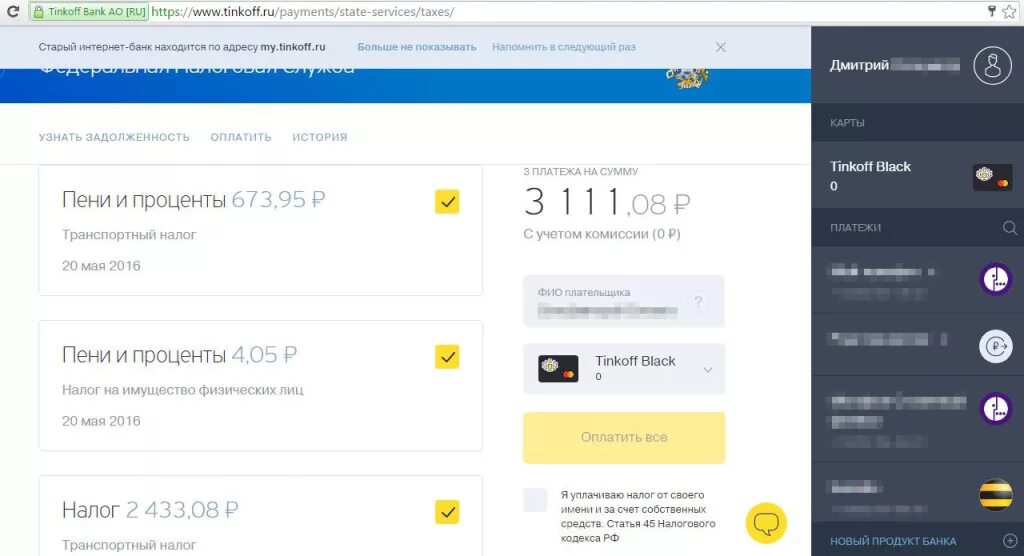
Task: Open the user profile avatar icon
Action: point(992,65)
